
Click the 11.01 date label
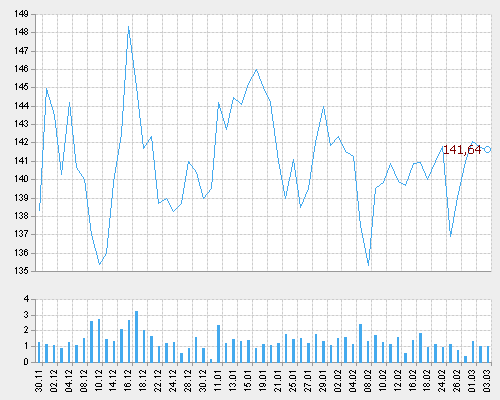click(218, 381)
